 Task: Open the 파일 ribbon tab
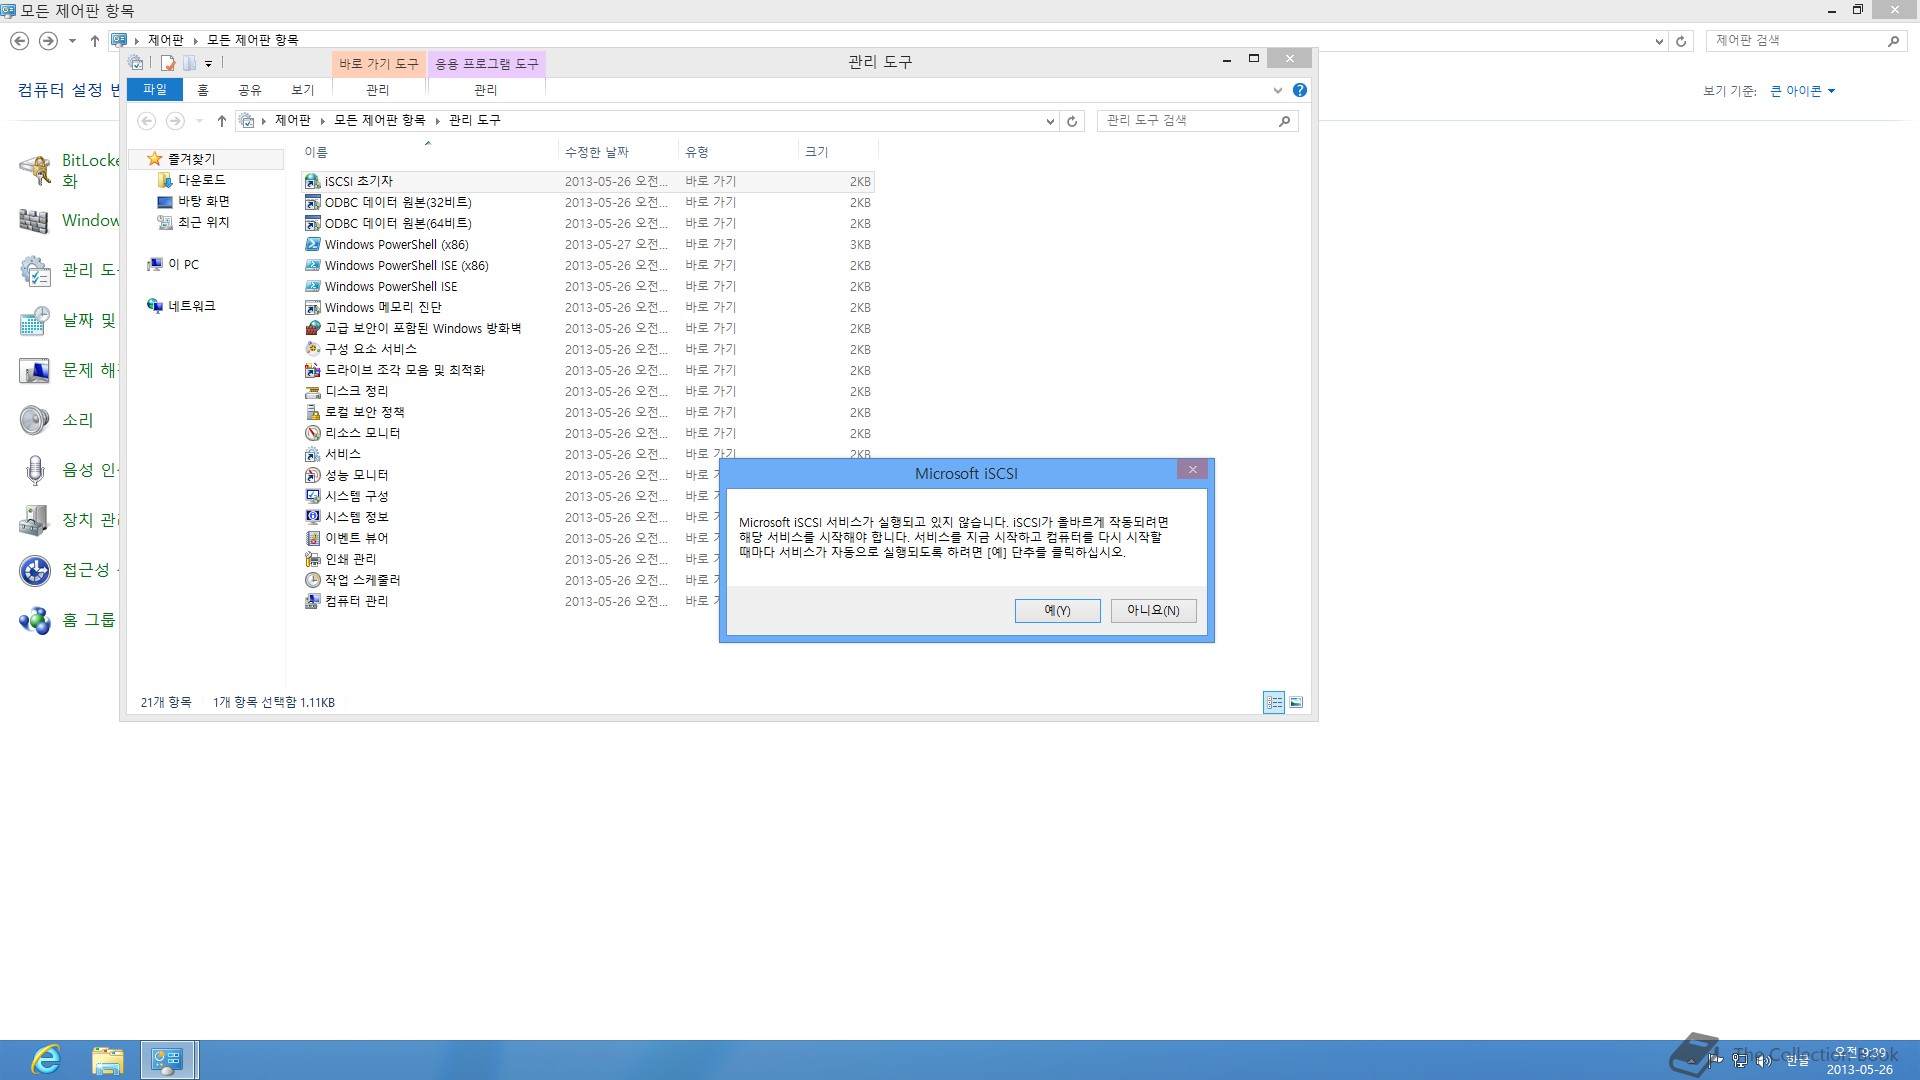[155, 90]
